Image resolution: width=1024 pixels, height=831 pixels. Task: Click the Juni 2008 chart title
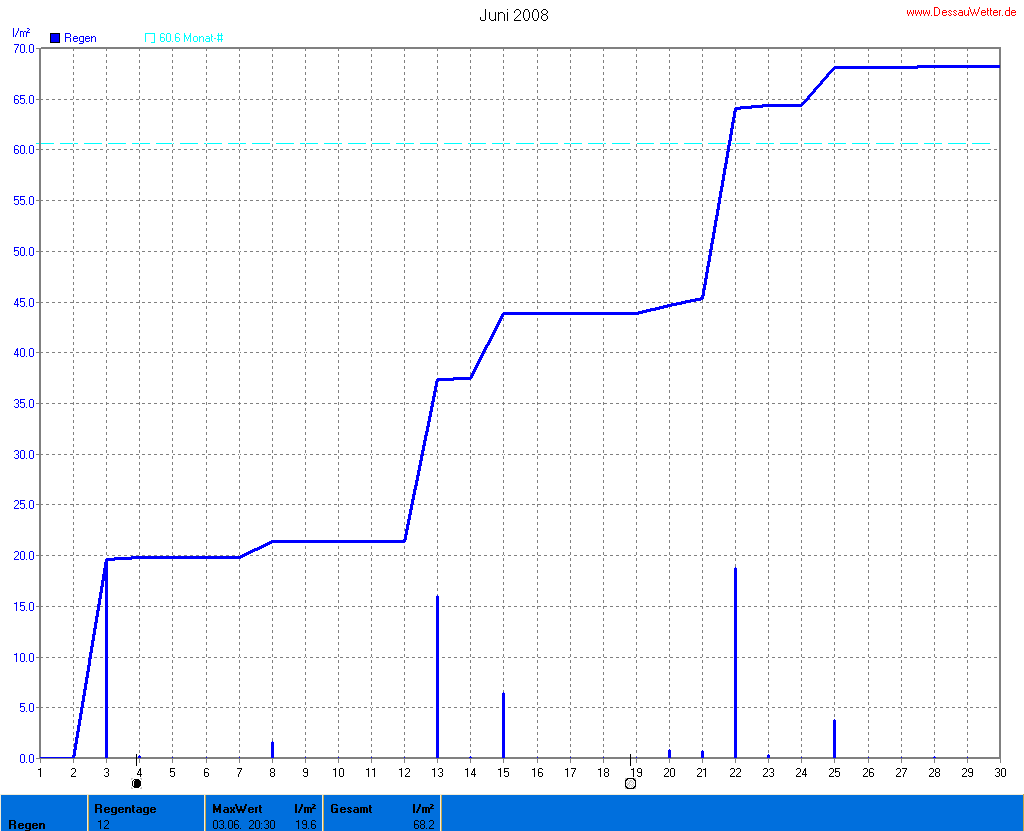(x=513, y=15)
